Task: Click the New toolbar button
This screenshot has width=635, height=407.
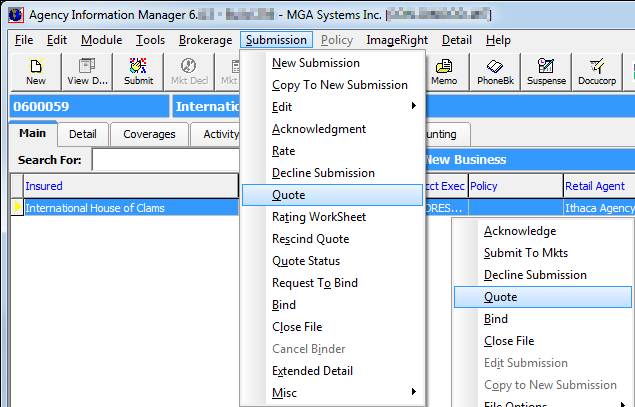Action: 36,73
